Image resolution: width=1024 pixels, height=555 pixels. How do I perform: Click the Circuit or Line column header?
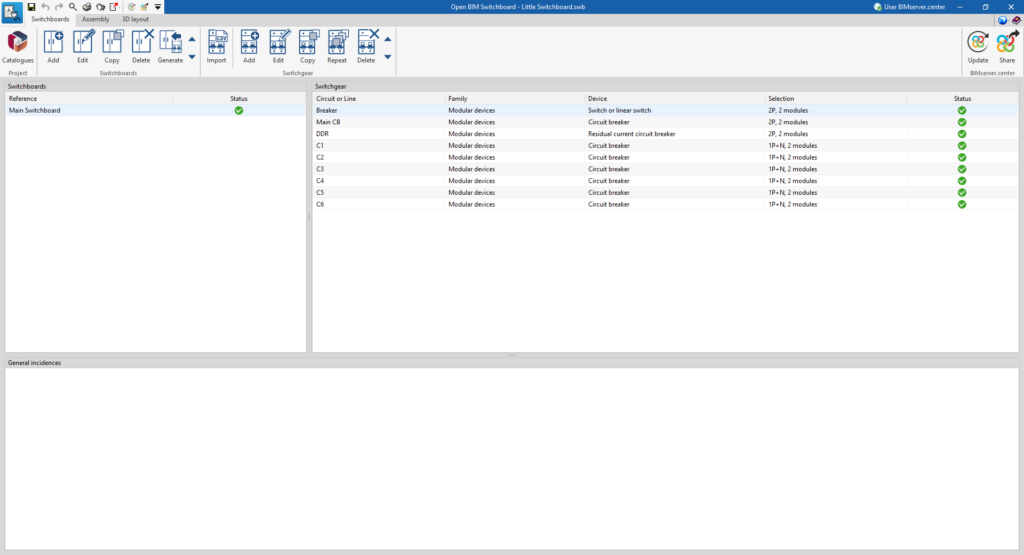[x=379, y=99]
